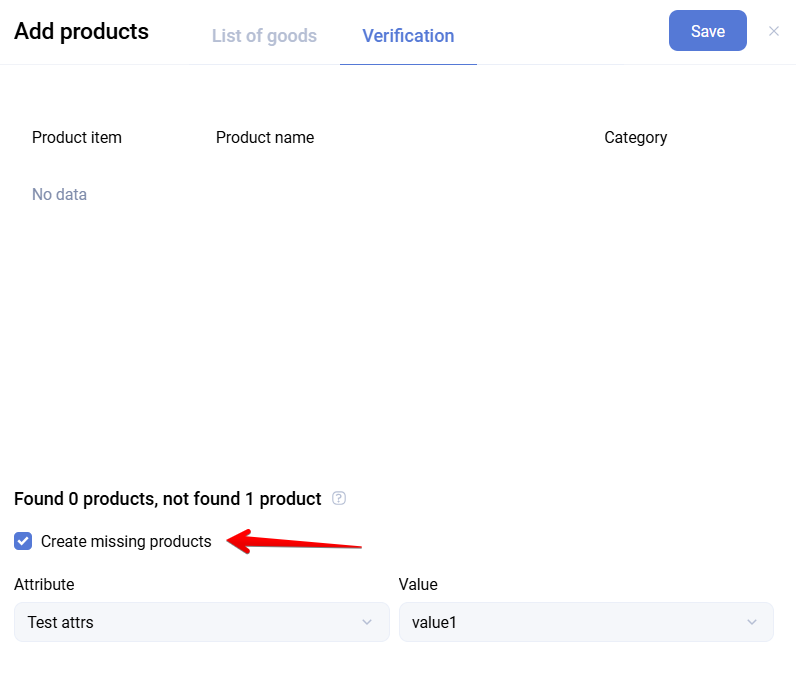The image size is (796, 677).
Task: Click the Attribute field label
Action: (x=44, y=584)
